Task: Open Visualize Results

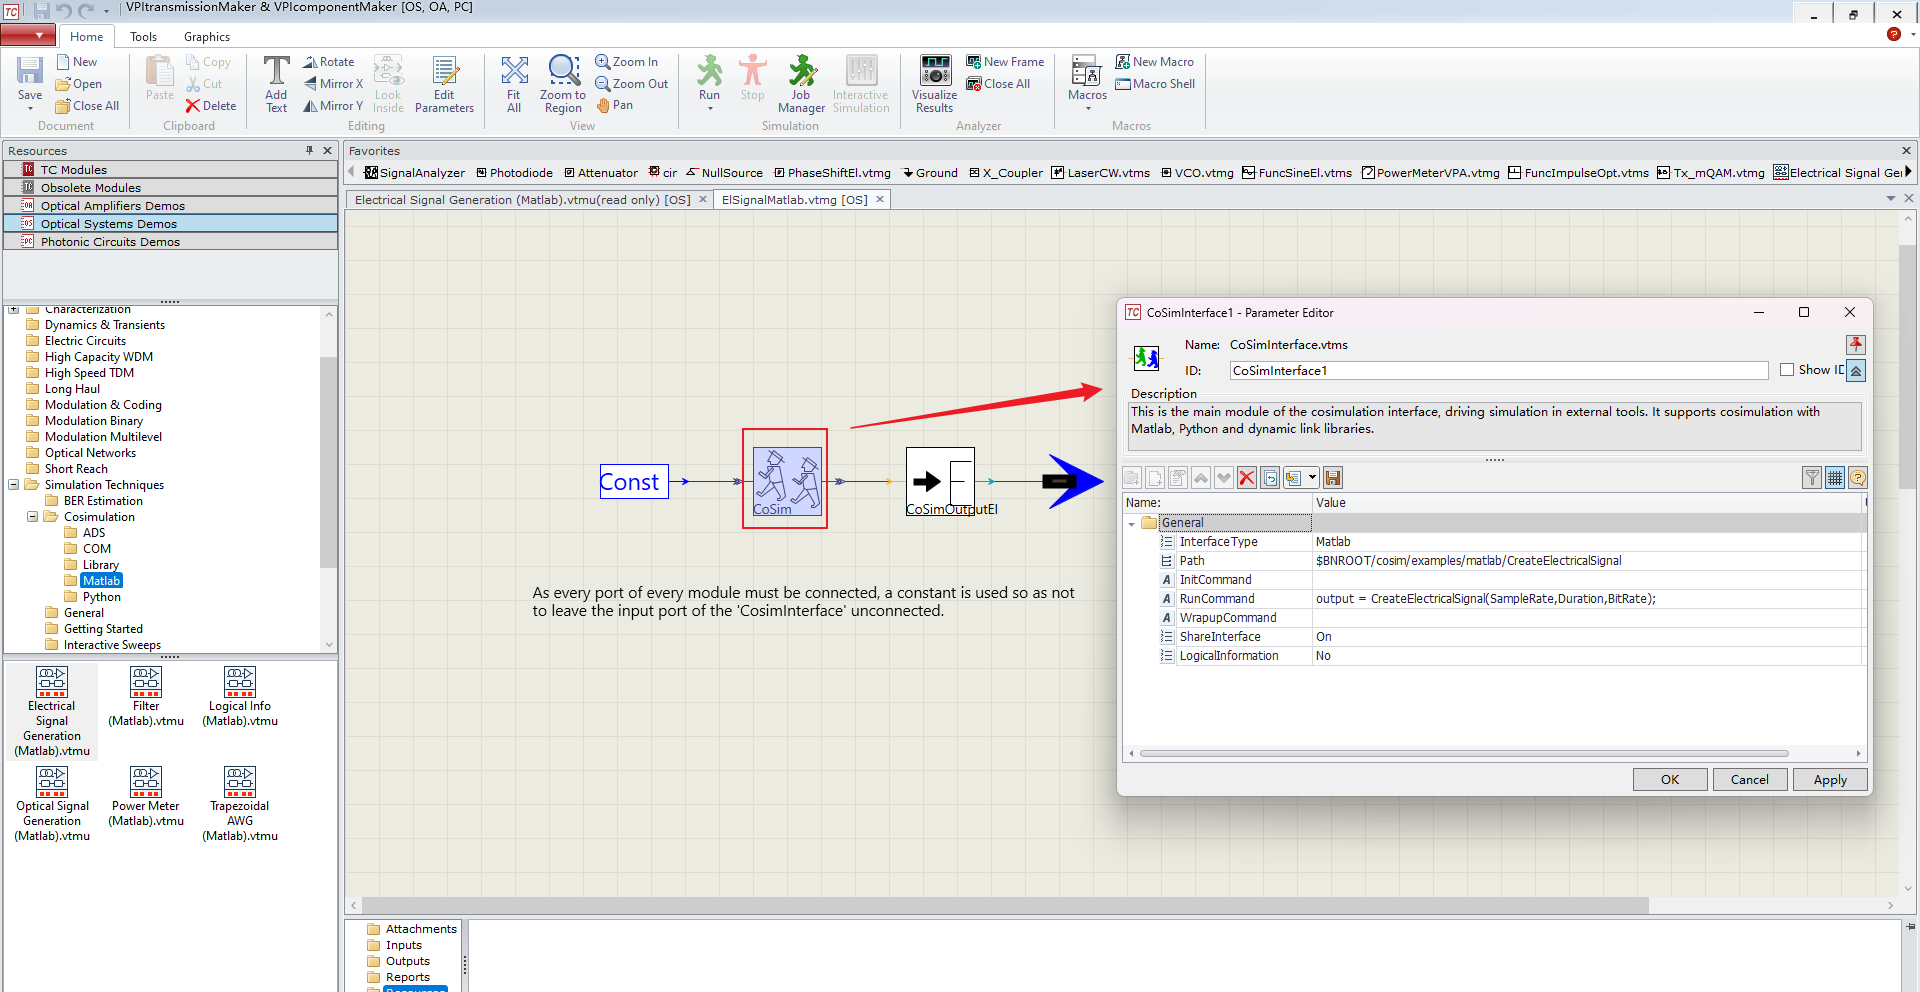Action: click(x=935, y=84)
